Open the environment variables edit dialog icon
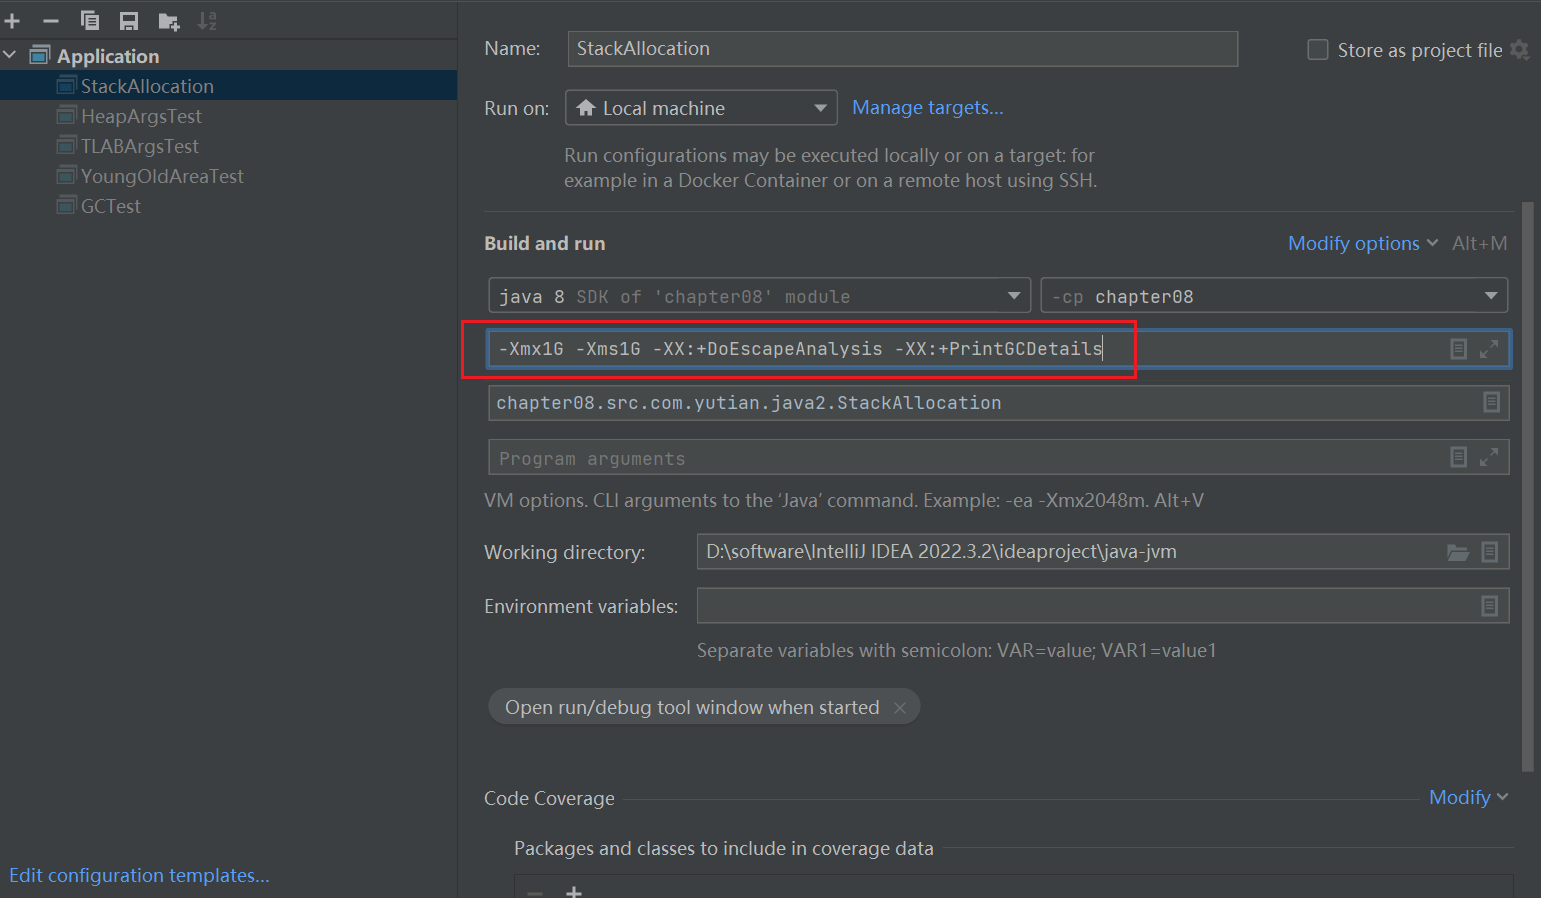 [1489, 606]
